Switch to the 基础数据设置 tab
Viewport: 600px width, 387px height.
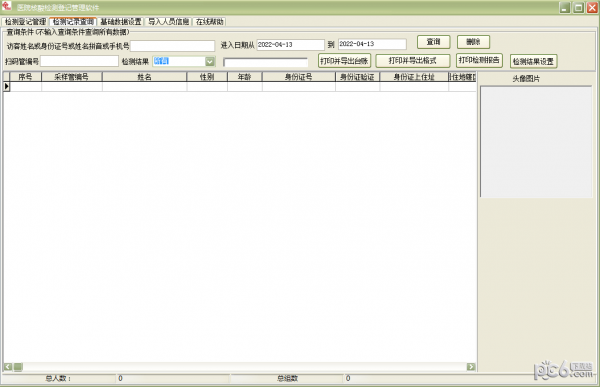[x=121, y=22]
